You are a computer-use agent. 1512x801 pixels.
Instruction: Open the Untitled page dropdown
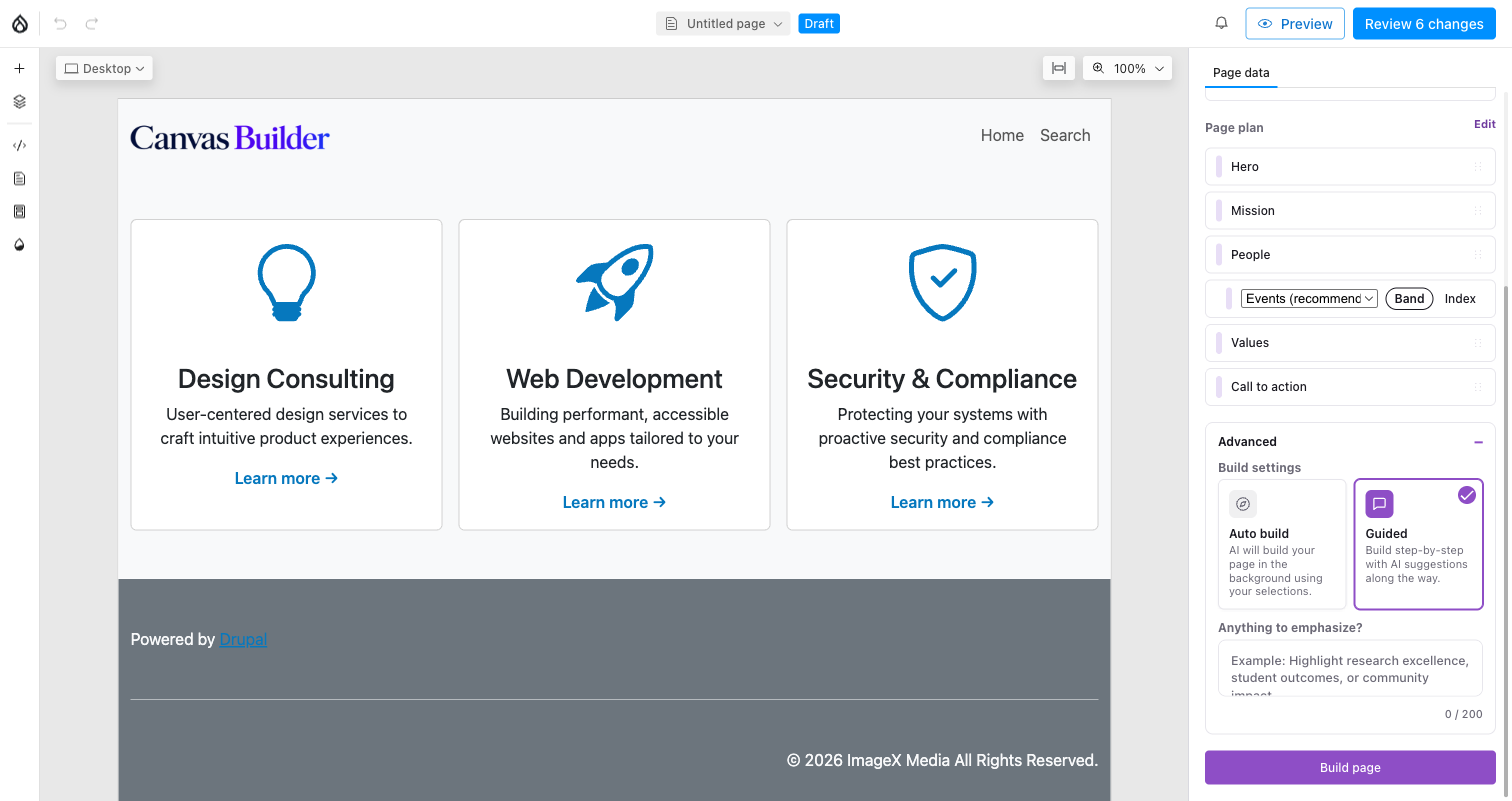[x=723, y=24]
